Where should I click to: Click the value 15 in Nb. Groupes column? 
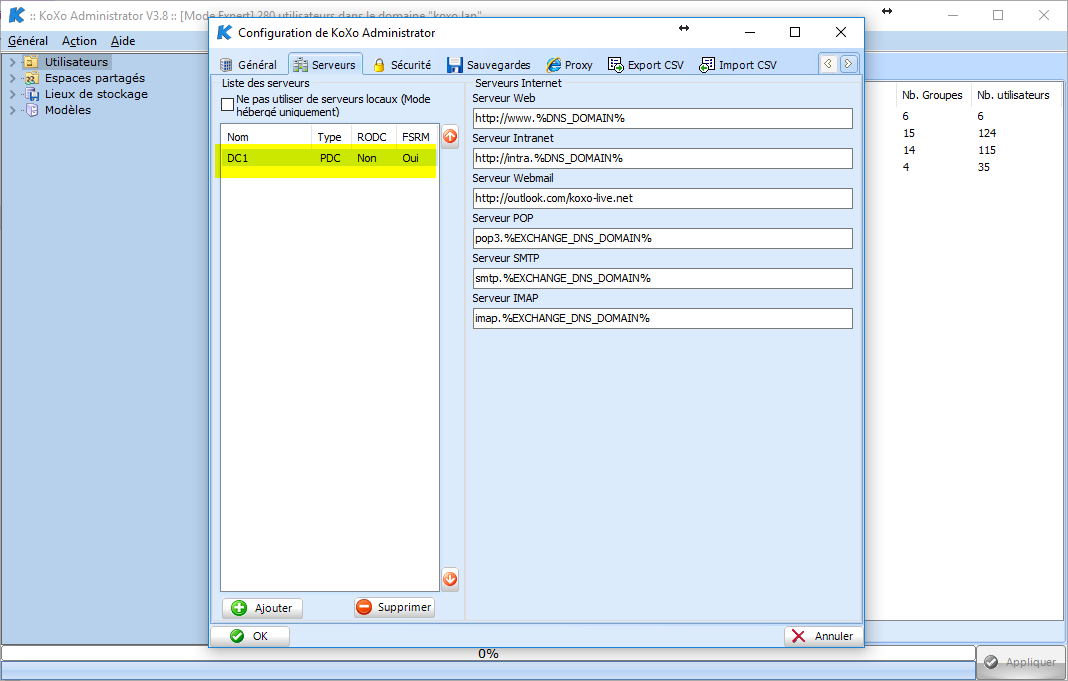coord(909,133)
